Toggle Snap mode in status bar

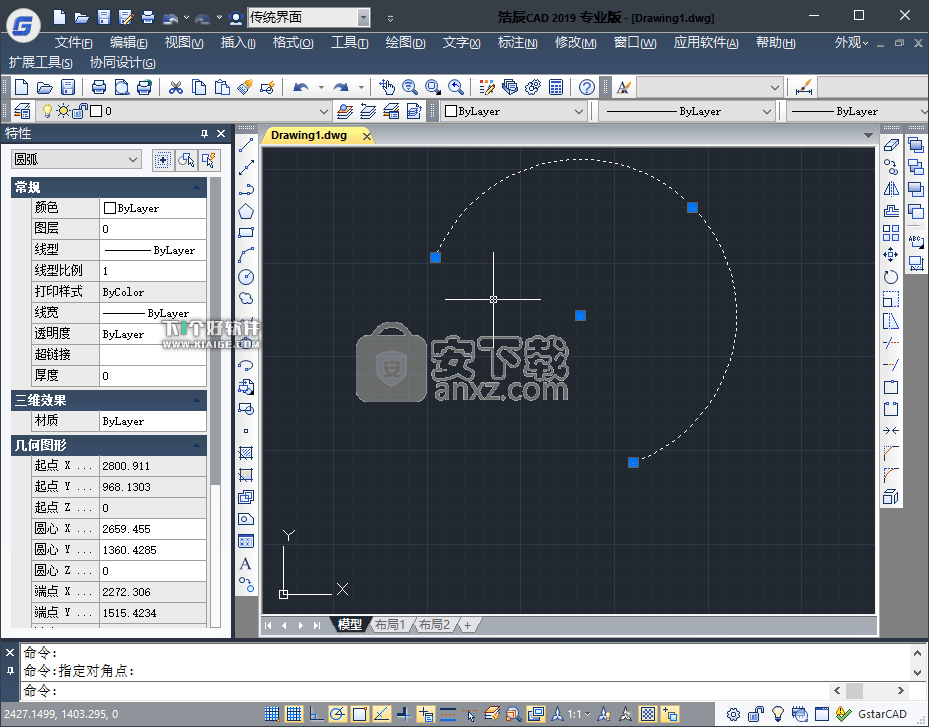pyautogui.click(x=272, y=714)
